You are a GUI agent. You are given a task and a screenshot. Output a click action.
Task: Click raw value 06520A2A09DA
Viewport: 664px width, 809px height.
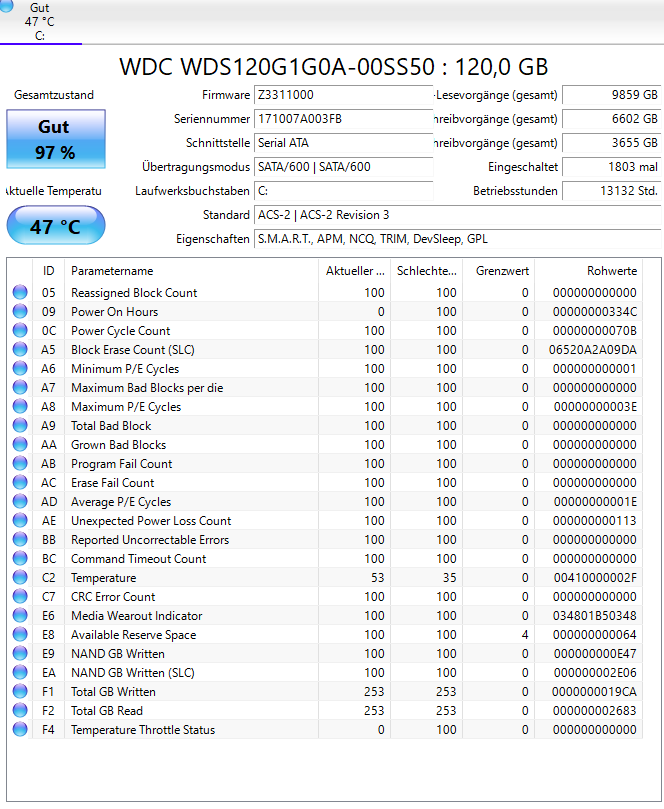point(592,350)
